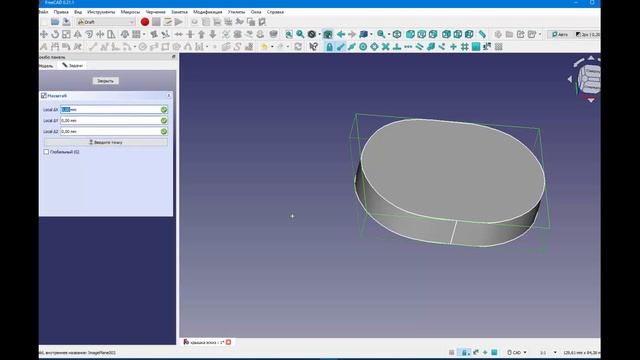Click the stop macro recording square icon
Viewport: 640px width, 360px height.
[x=156, y=22]
